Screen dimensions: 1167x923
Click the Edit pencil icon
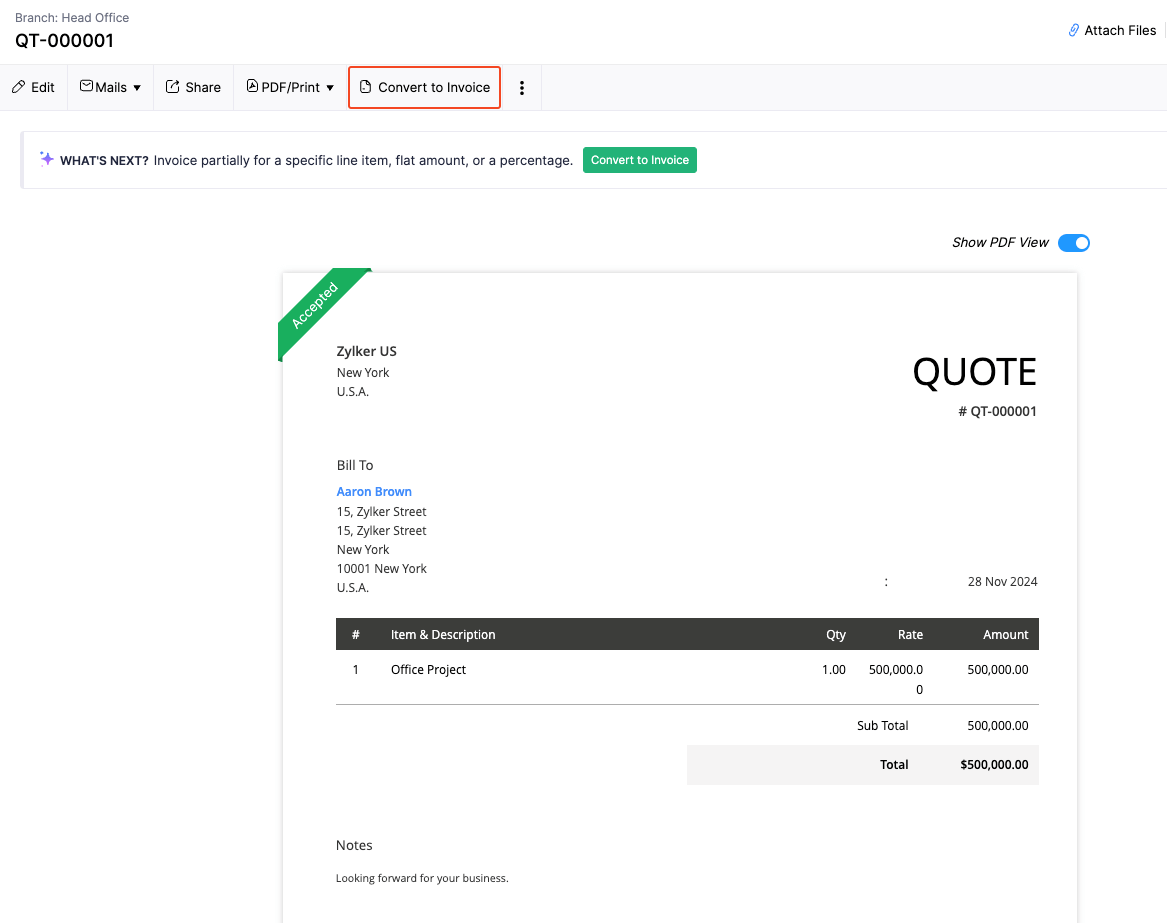click(x=16, y=87)
